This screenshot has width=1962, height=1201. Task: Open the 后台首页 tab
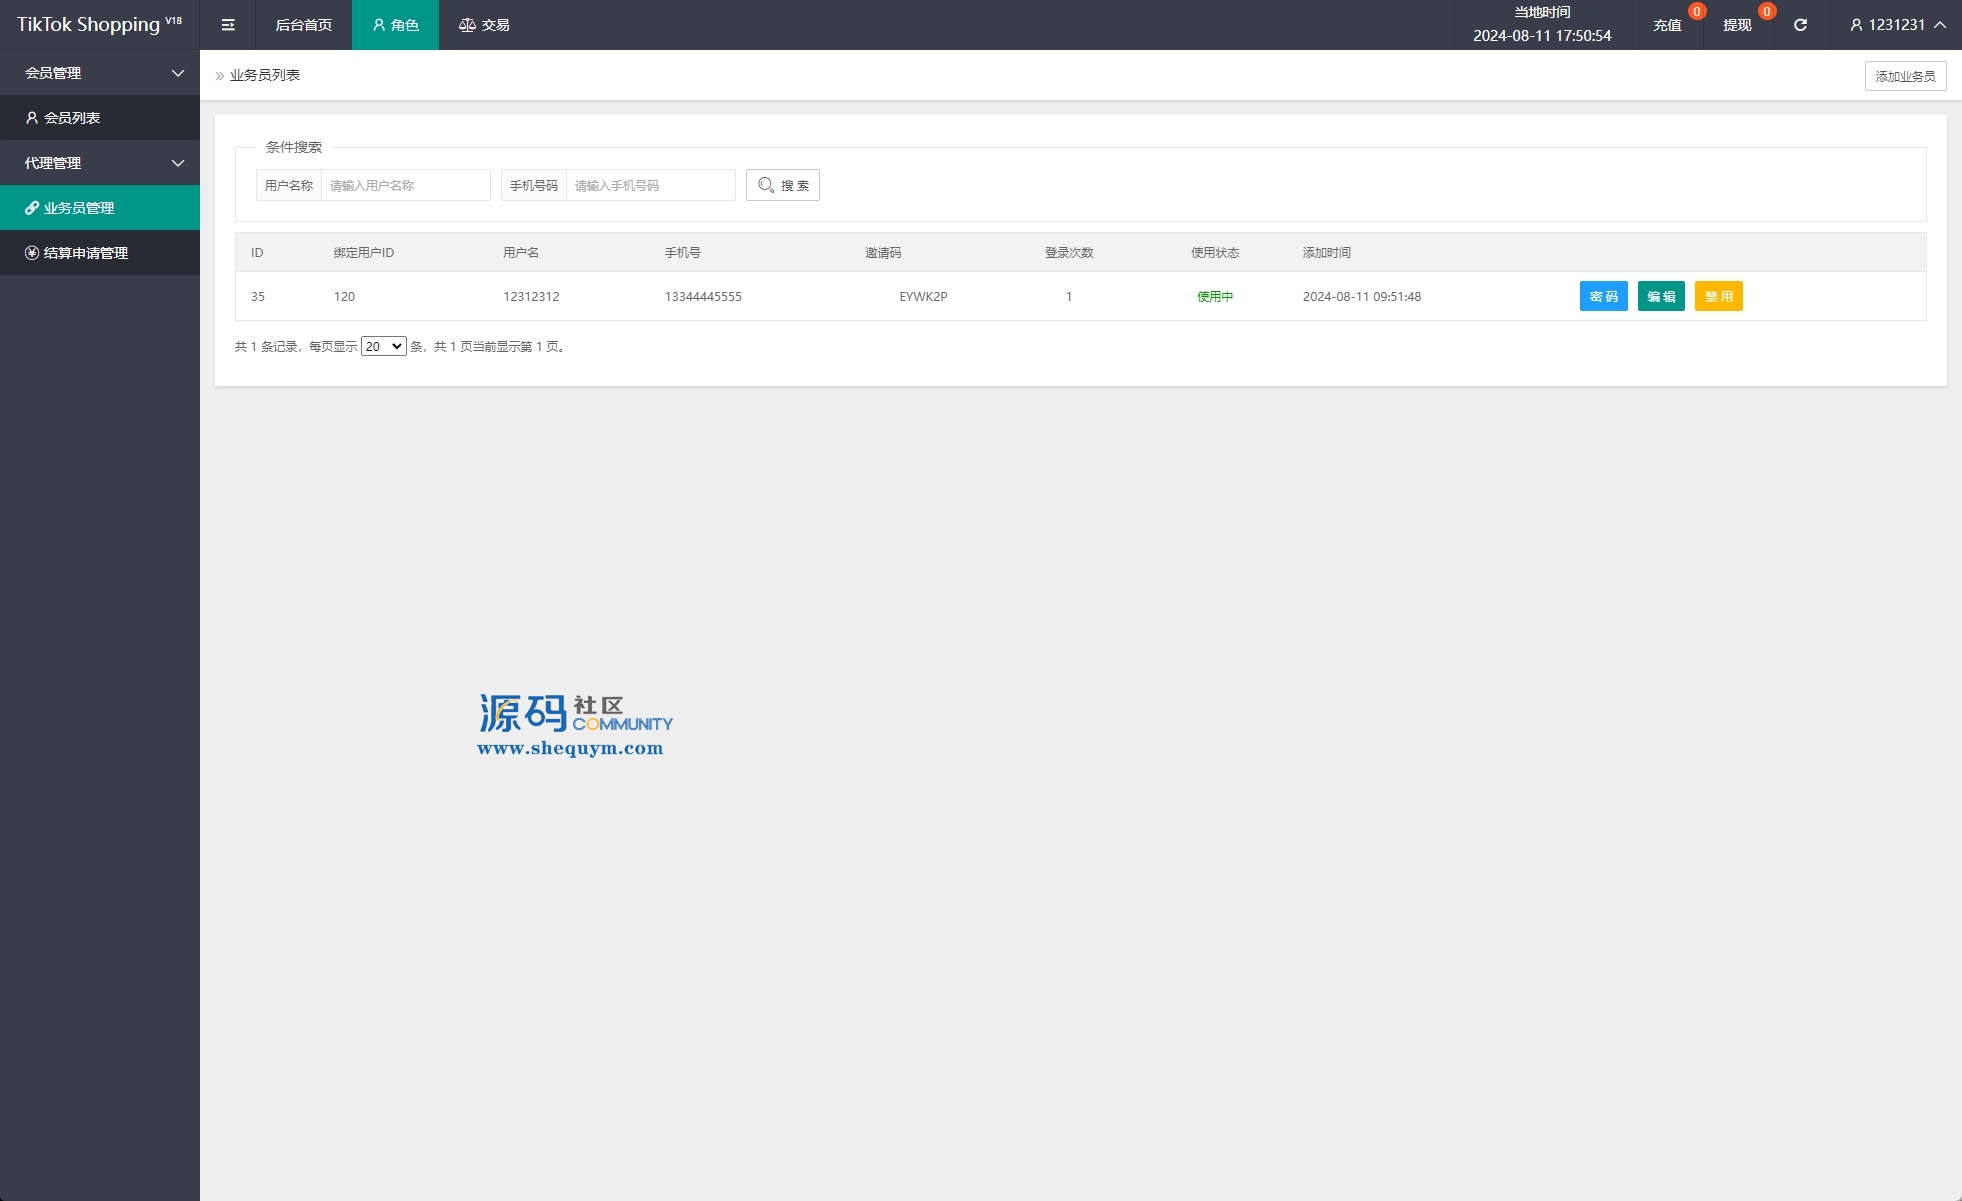[x=304, y=25]
